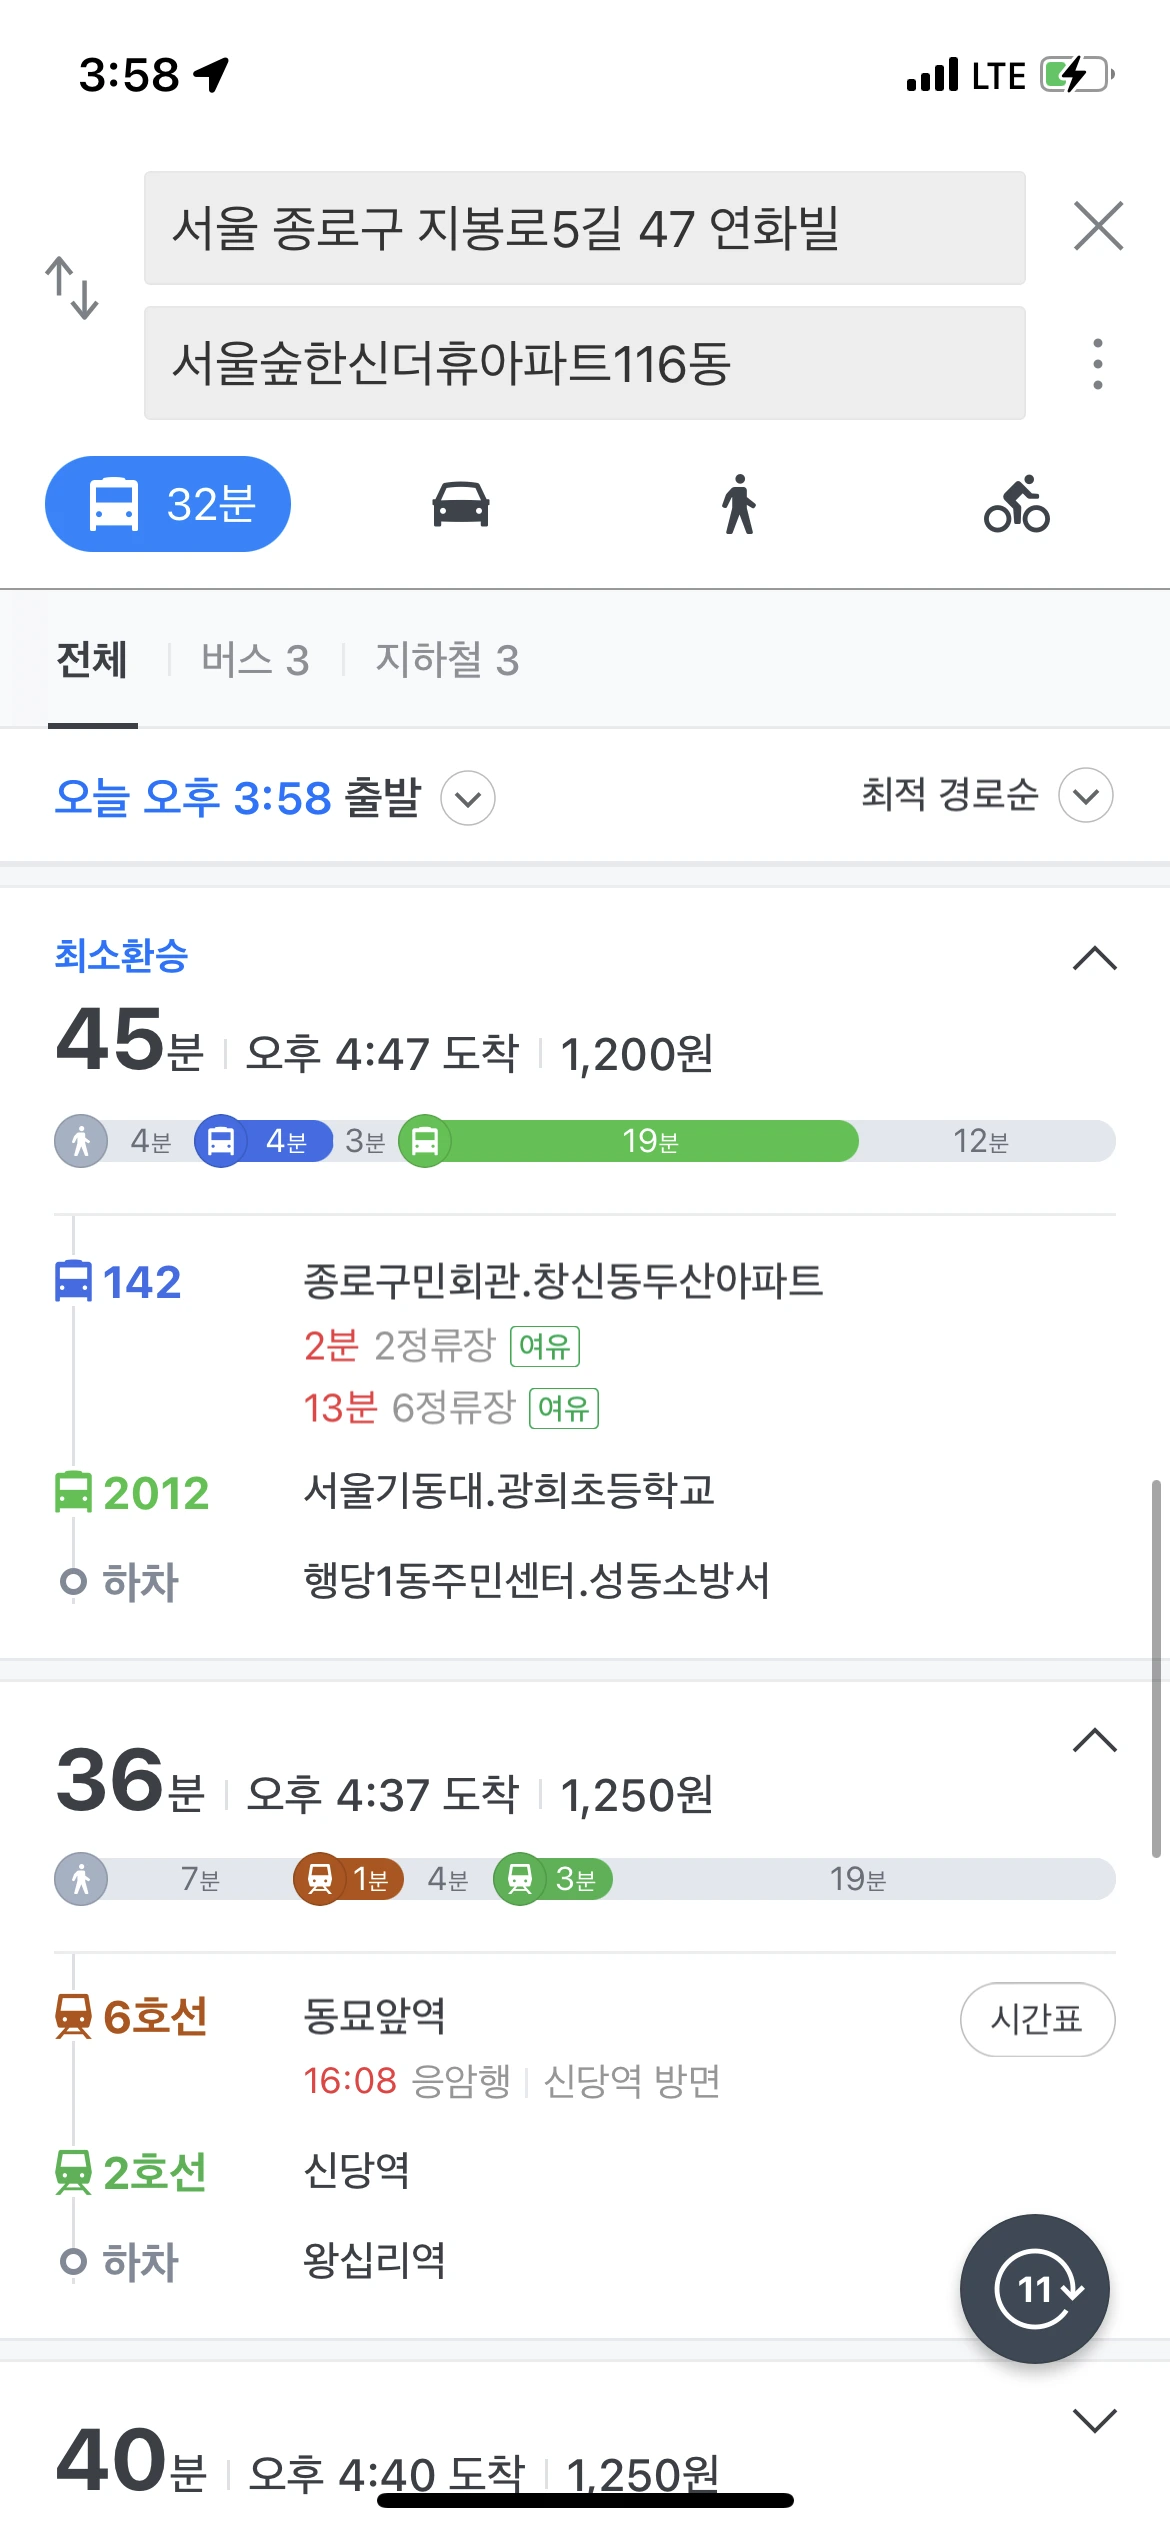Select public transit mode 32분
Screen dimensions: 1170x2532
pos(168,504)
